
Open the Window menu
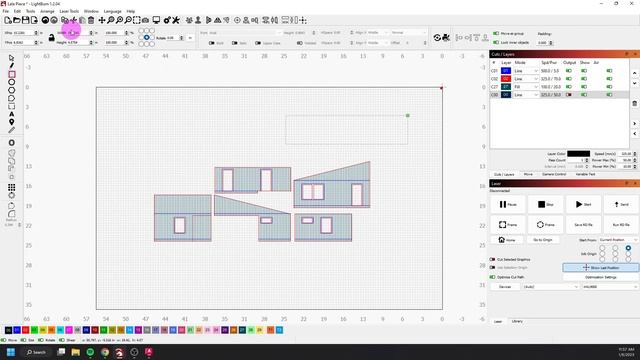(91, 11)
